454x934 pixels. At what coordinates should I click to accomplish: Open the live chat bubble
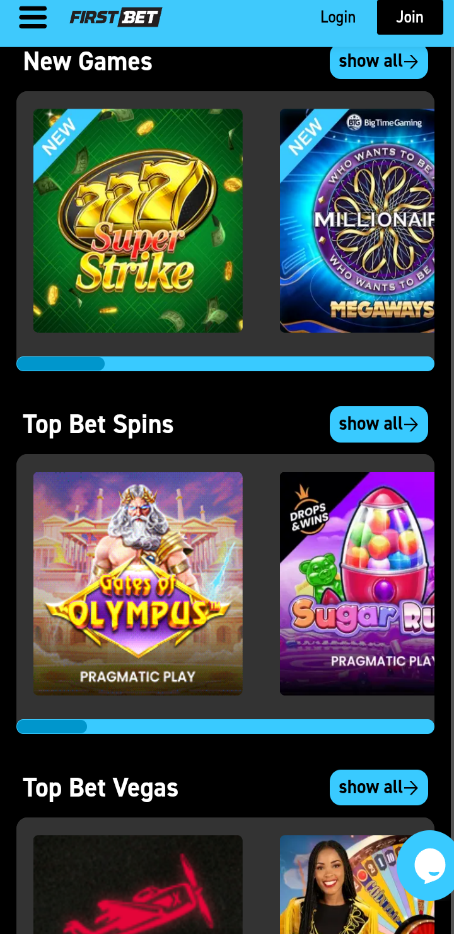point(429,865)
